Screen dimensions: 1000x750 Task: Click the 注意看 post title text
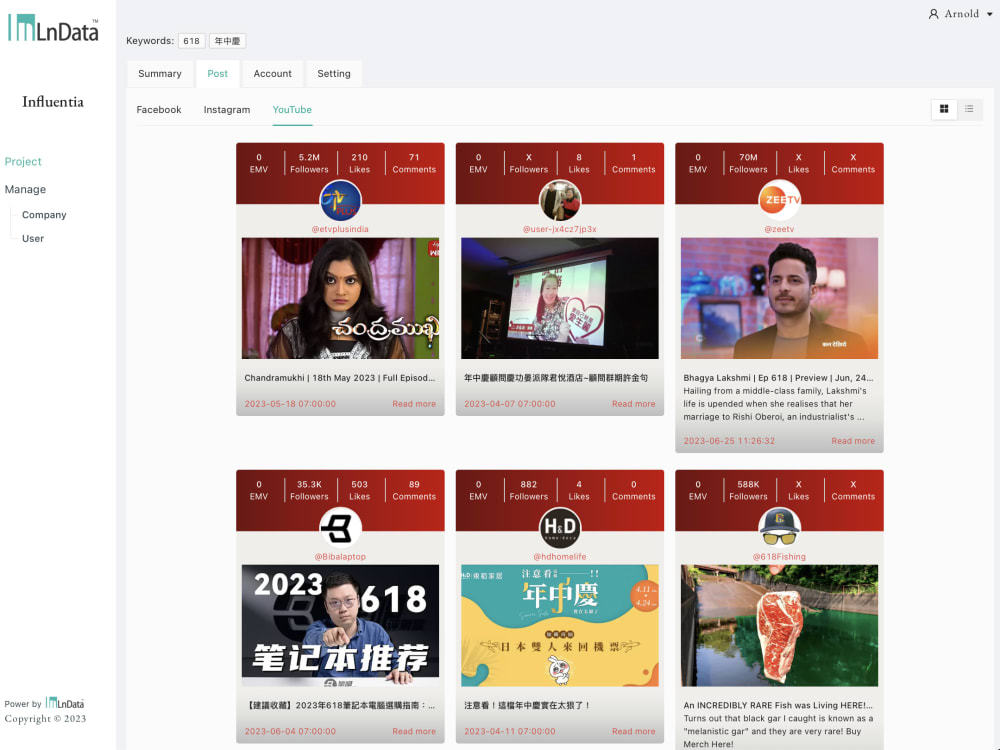(x=527, y=705)
